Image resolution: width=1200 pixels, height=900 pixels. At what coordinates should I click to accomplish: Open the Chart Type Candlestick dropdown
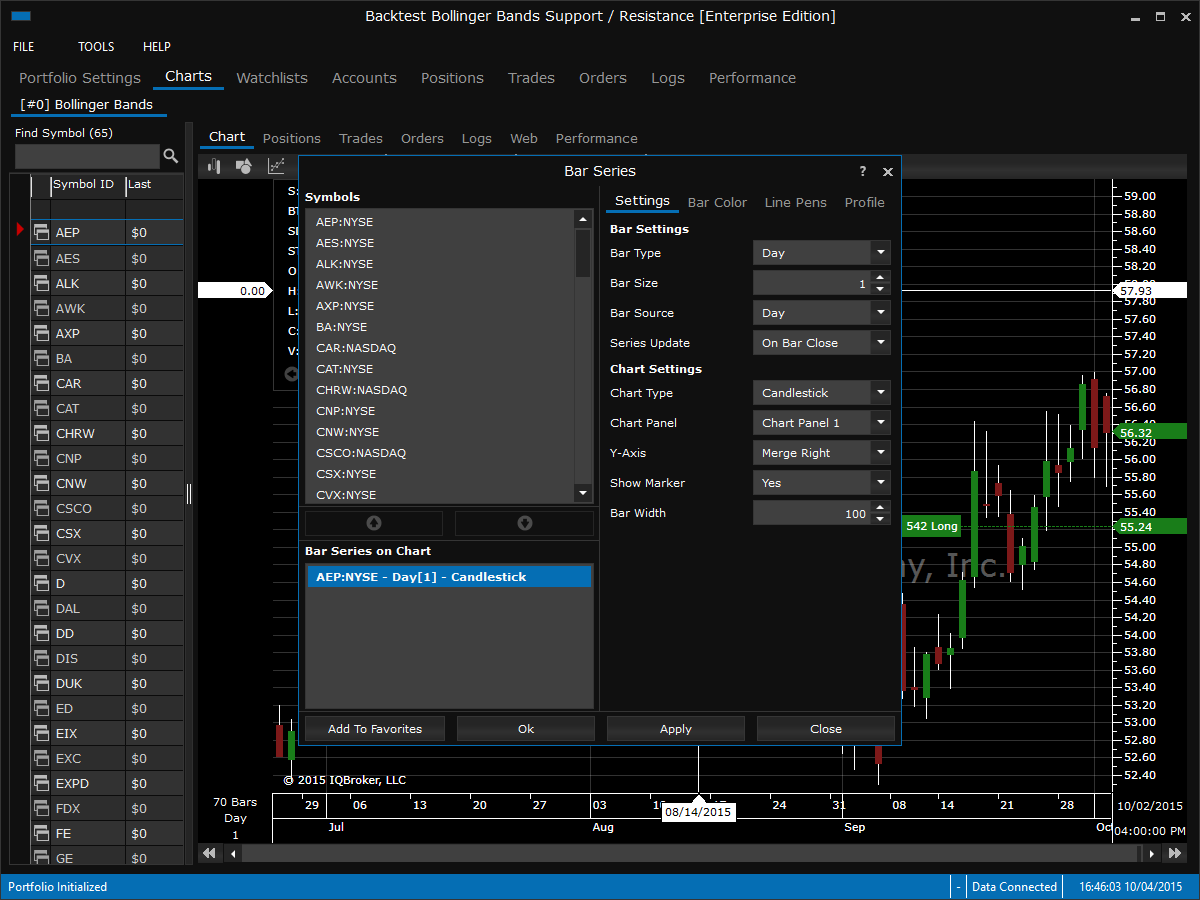[821, 393]
